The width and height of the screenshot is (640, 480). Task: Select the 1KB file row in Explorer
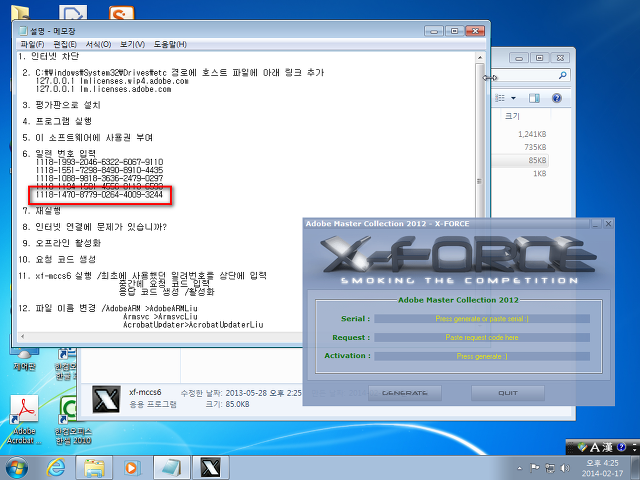[x=540, y=173]
